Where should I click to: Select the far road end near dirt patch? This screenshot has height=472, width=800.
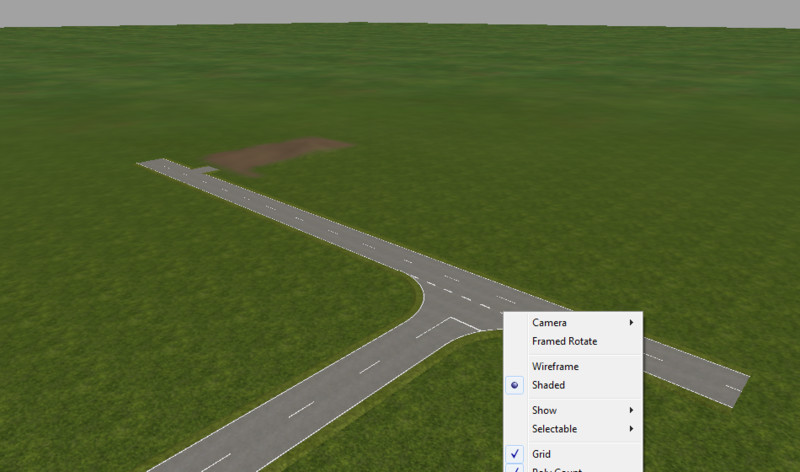pos(160,165)
